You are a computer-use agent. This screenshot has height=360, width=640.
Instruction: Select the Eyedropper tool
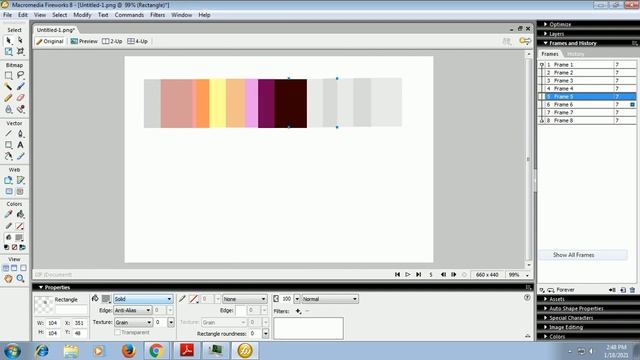9,214
